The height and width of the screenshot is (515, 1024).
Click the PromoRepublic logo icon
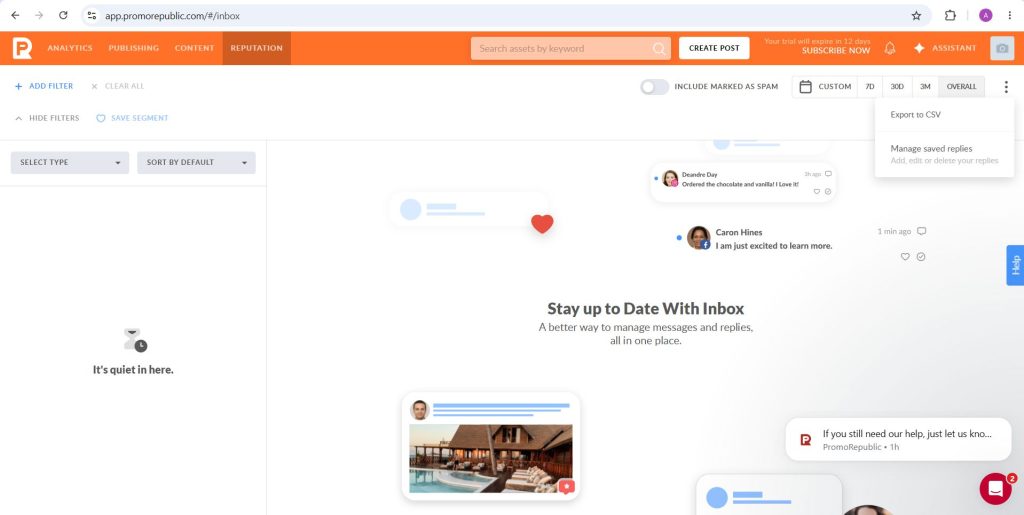tap(22, 48)
